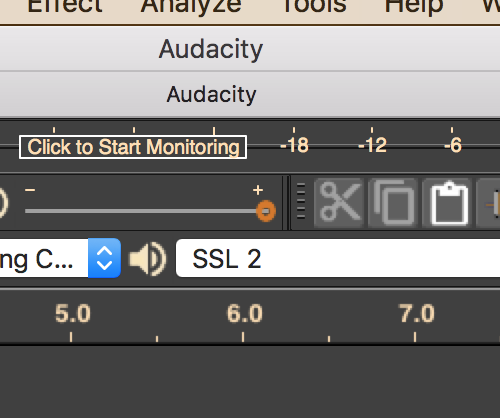Click to Start Monitoring in recording meter
Viewport: 500px width, 418px height.
pyautogui.click(x=133, y=147)
